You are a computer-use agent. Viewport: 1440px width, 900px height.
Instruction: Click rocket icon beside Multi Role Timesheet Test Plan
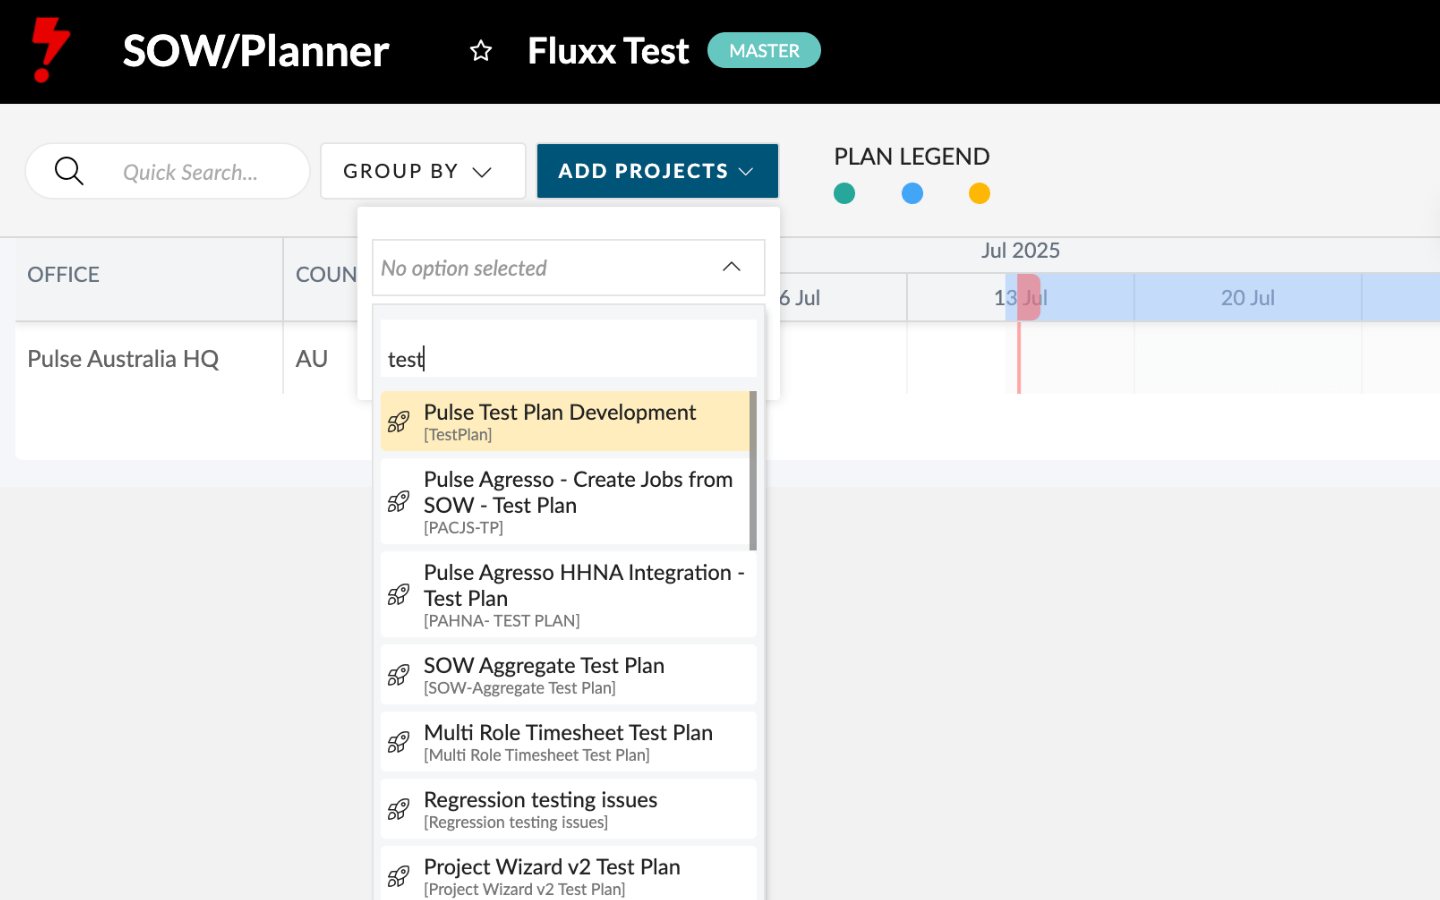click(399, 742)
